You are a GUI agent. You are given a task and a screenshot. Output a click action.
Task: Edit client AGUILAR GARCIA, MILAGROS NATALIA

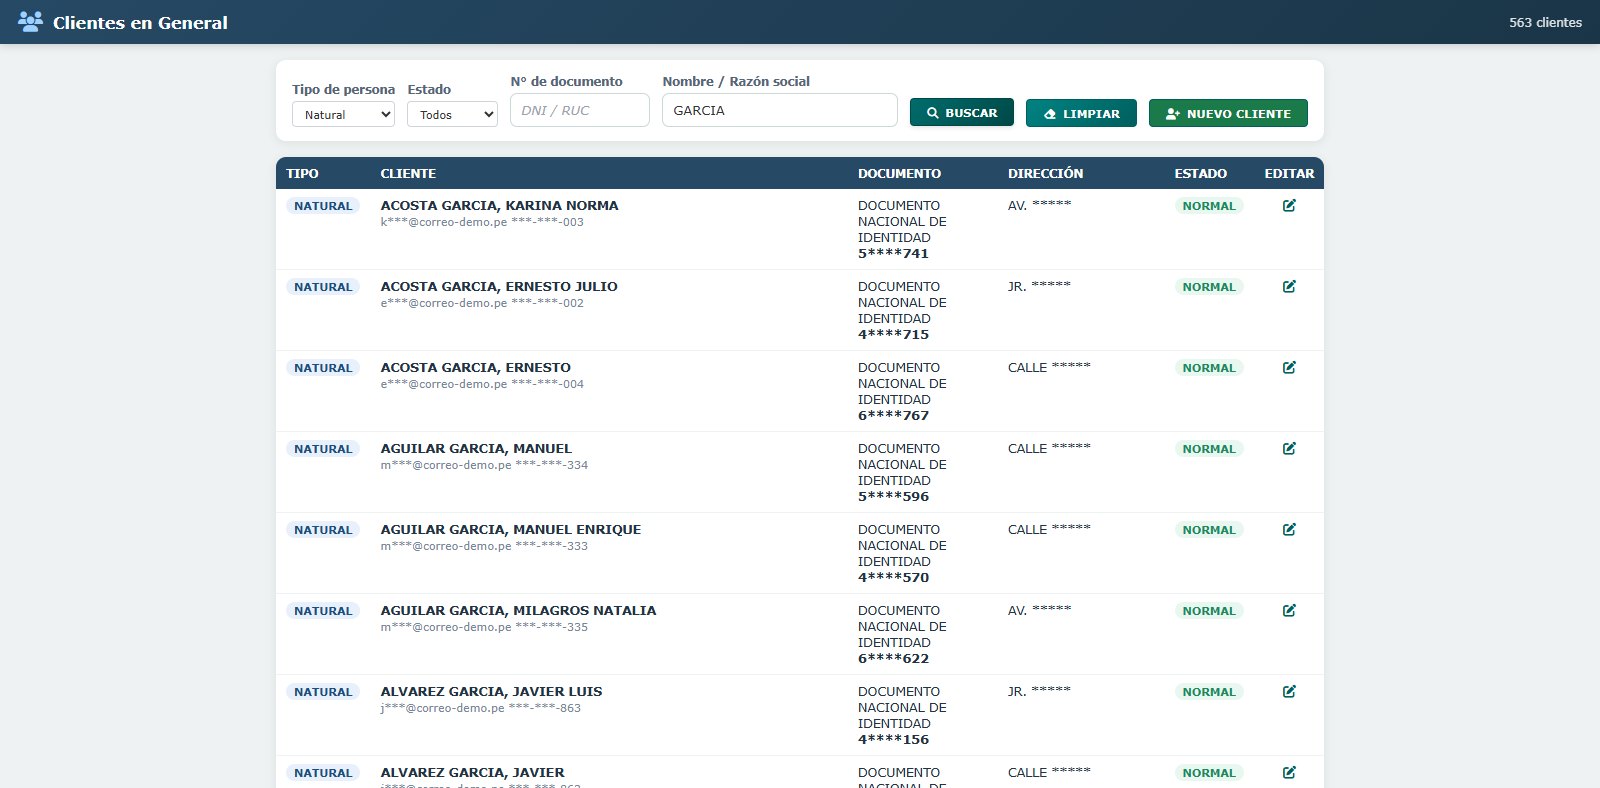pyautogui.click(x=1289, y=610)
